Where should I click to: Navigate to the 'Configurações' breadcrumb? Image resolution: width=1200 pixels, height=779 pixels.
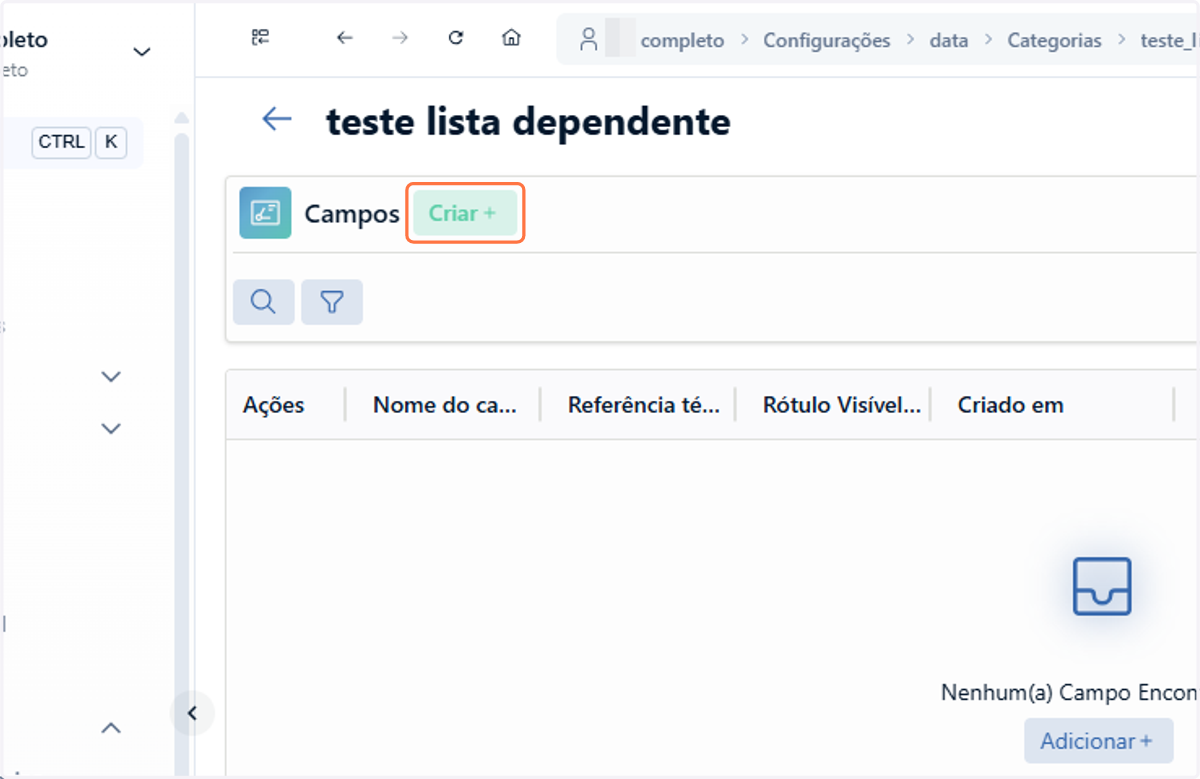pos(827,41)
